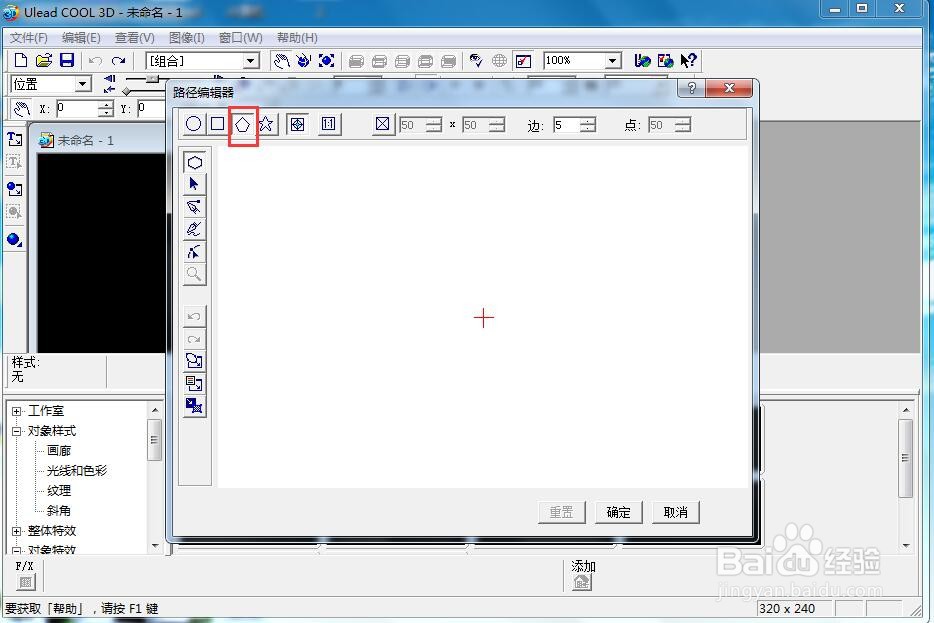The height and width of the screenshot is (623, 934).
Task: Click the first width 50 field
Action: 413,125
